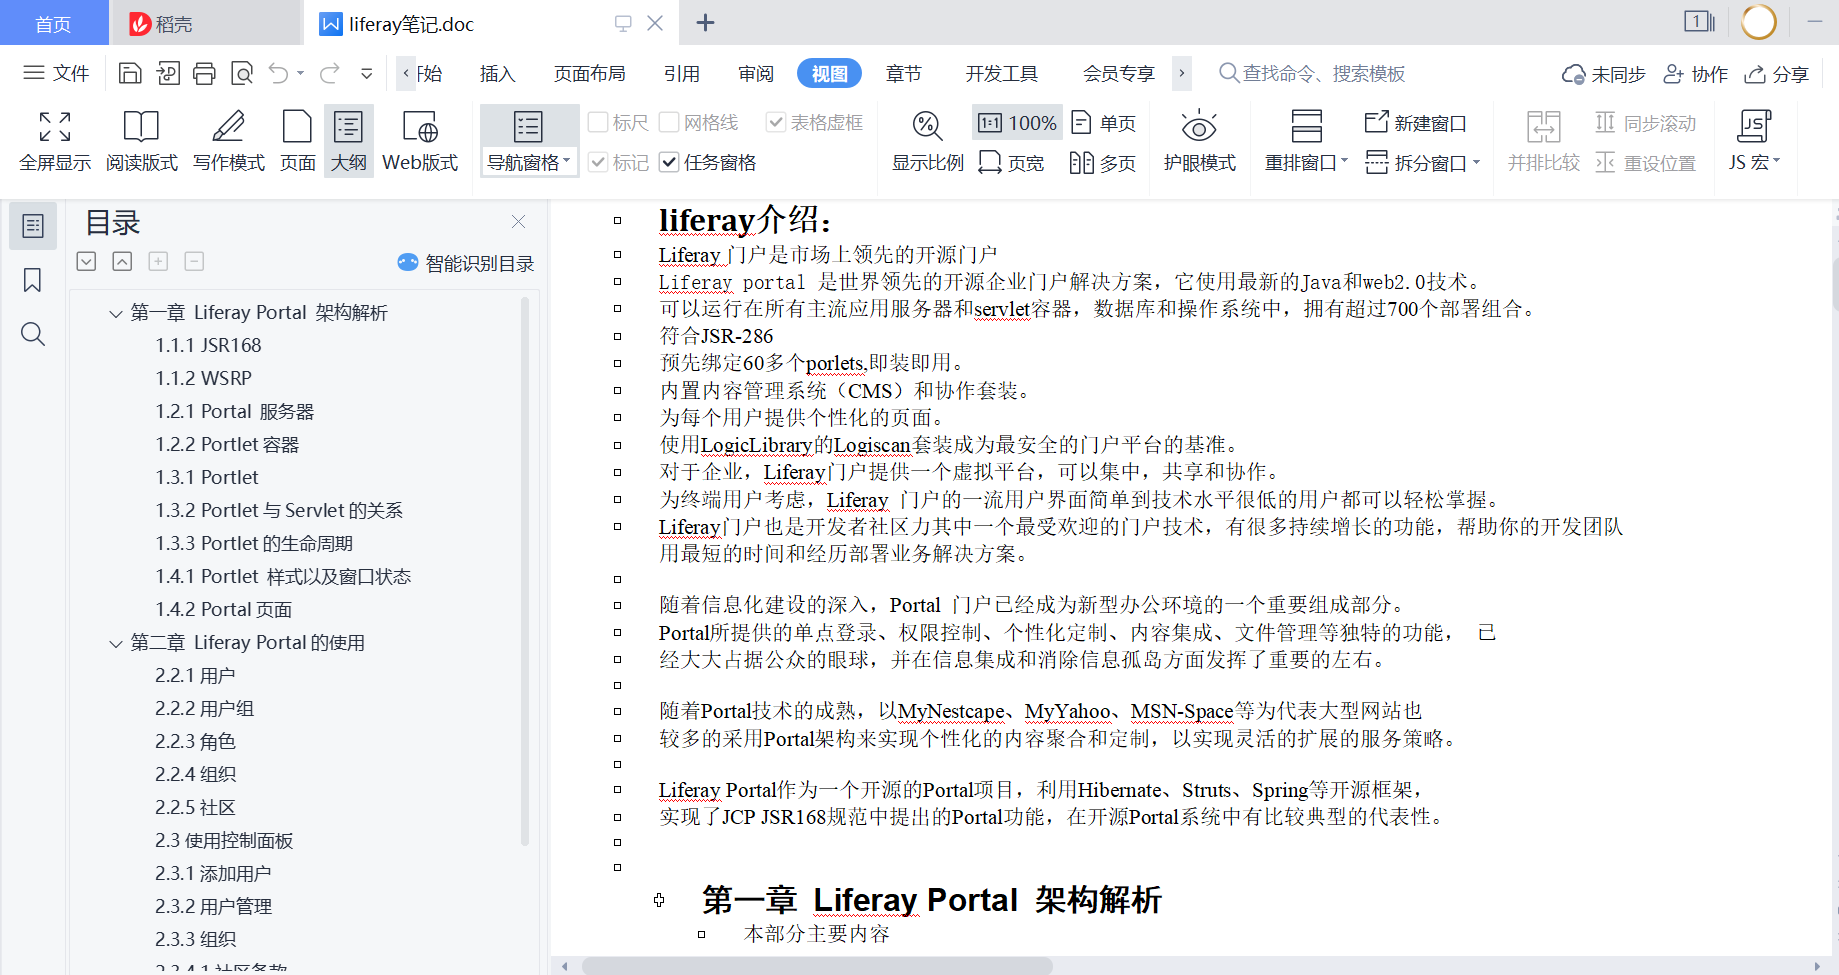
Task: Open the 开发工具 tab
Action: pyautogui.click(x=1001, y=73)
